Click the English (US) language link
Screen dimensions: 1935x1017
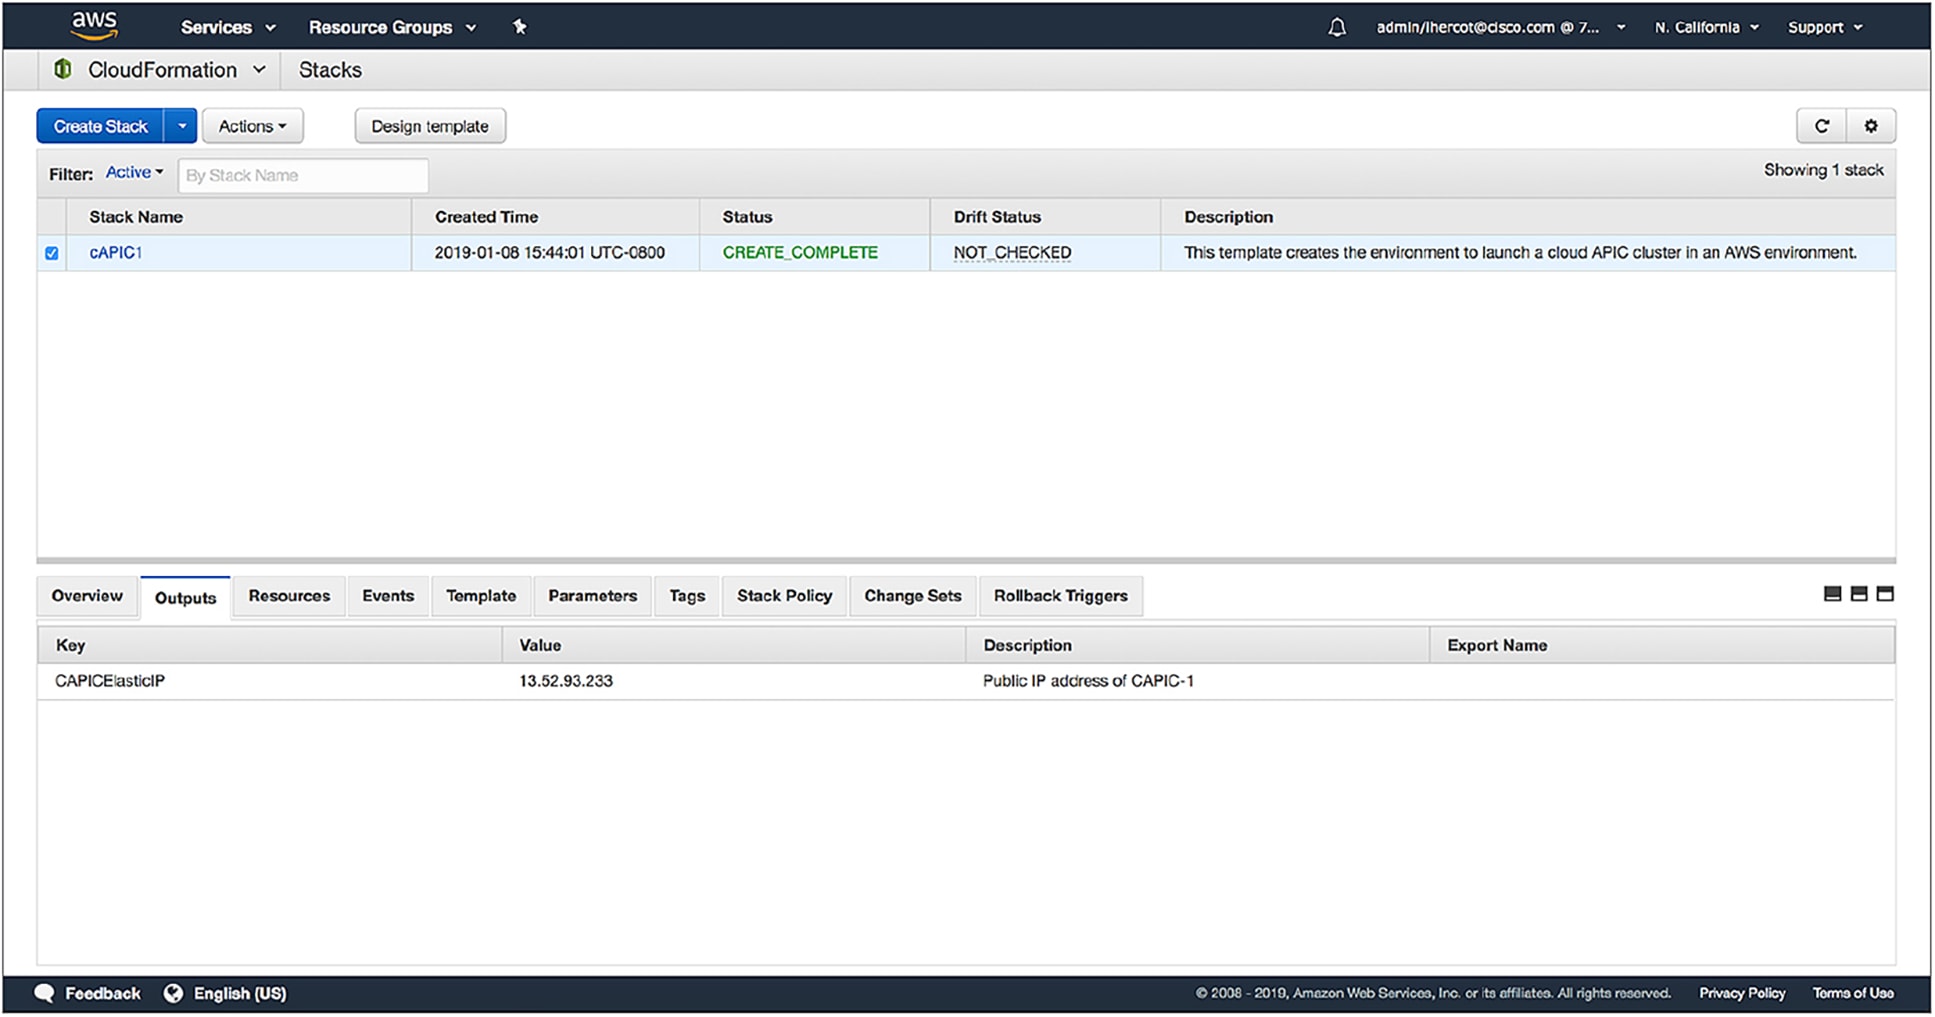point(240,993)
